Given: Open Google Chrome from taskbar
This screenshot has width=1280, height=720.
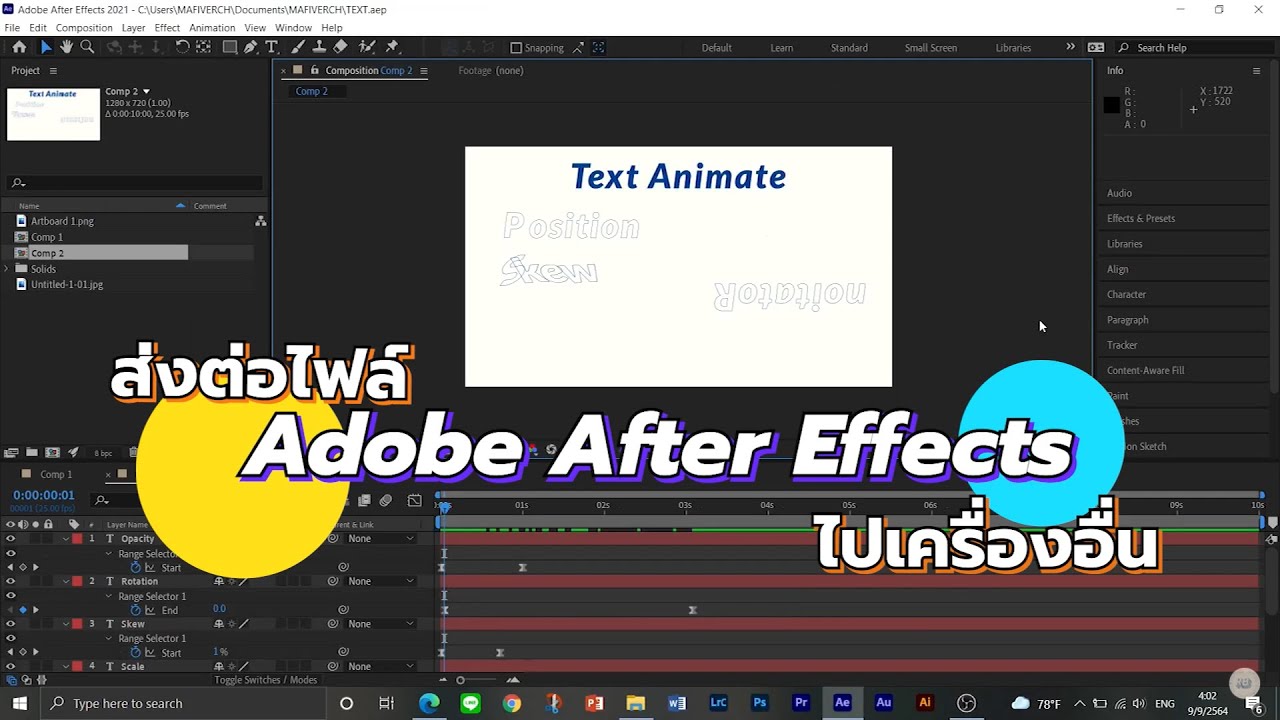Looking at the screenshot, I should tap(512, 703).
